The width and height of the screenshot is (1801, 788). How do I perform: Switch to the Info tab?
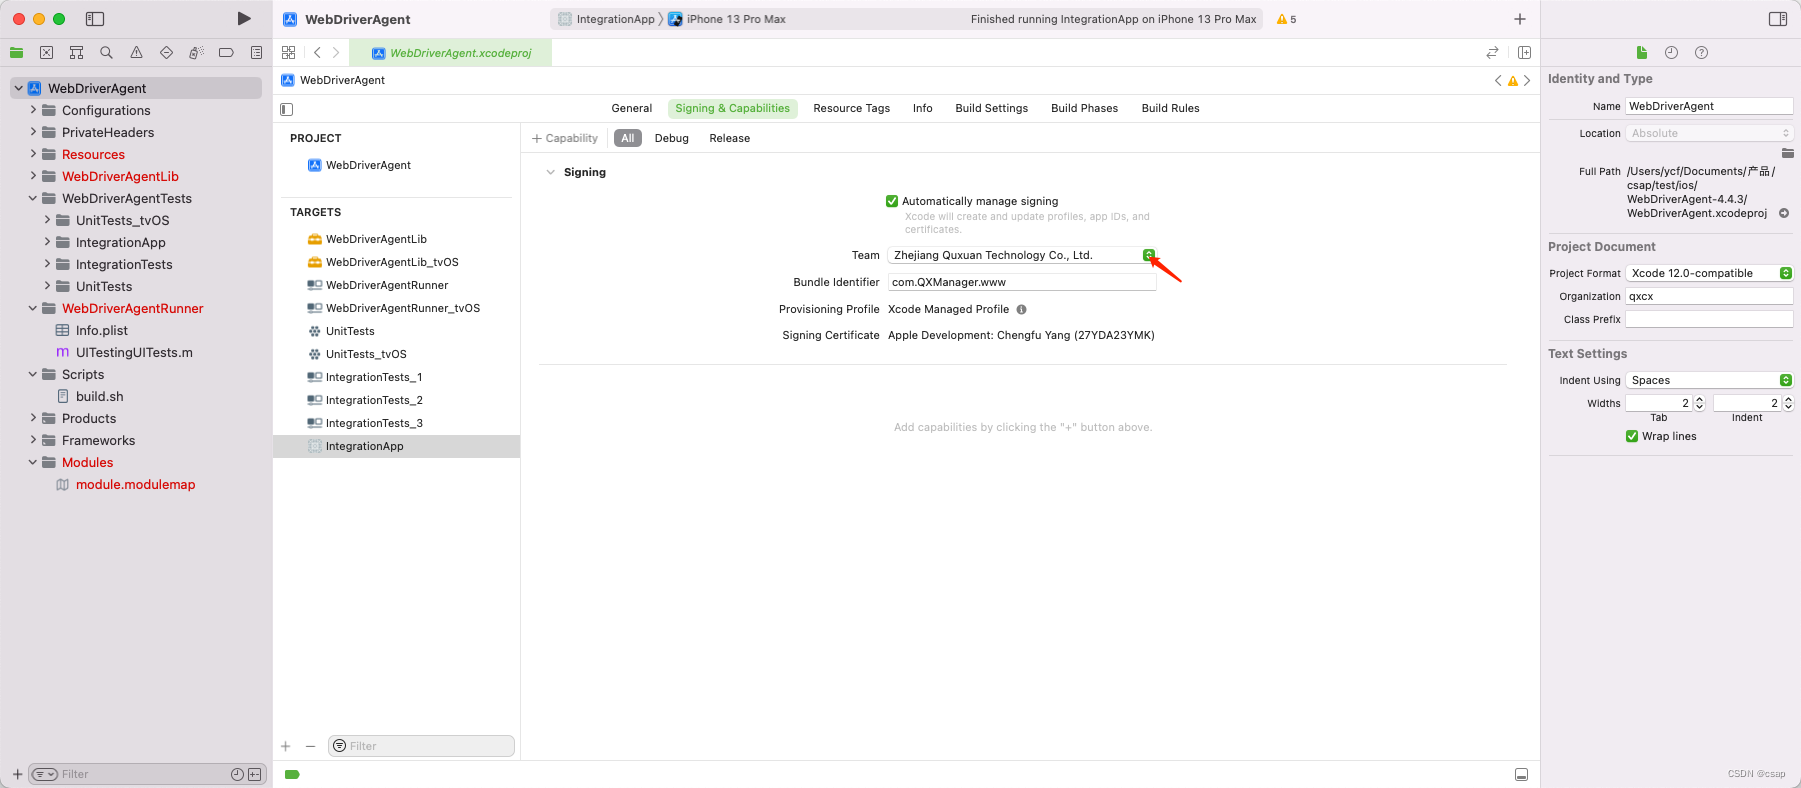pyautogui.click(x=922, y=108)
